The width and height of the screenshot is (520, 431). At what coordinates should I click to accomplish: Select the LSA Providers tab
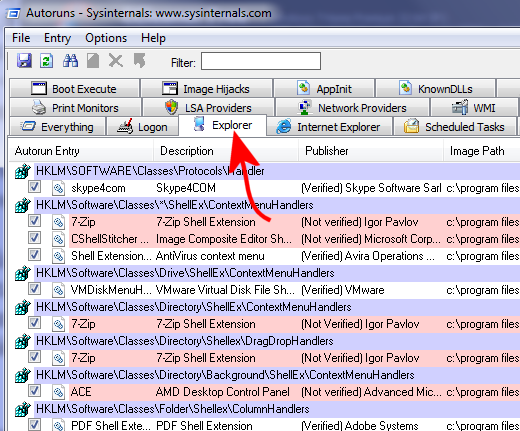tap(208, 108)
